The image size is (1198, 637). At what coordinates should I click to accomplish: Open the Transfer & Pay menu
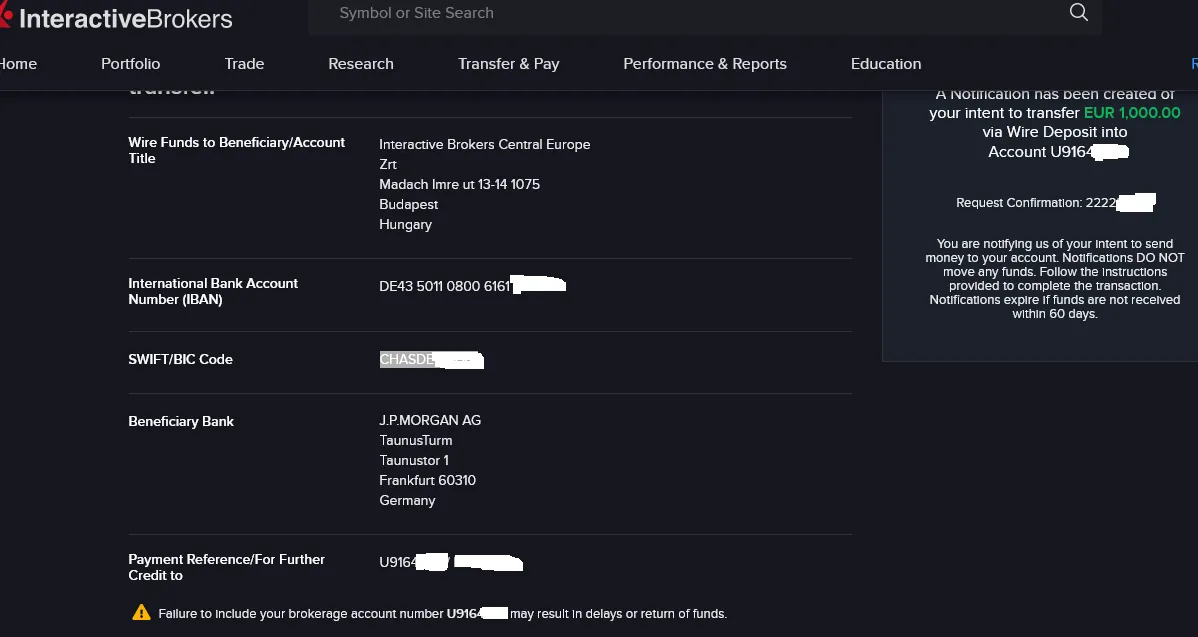[508, 64]
